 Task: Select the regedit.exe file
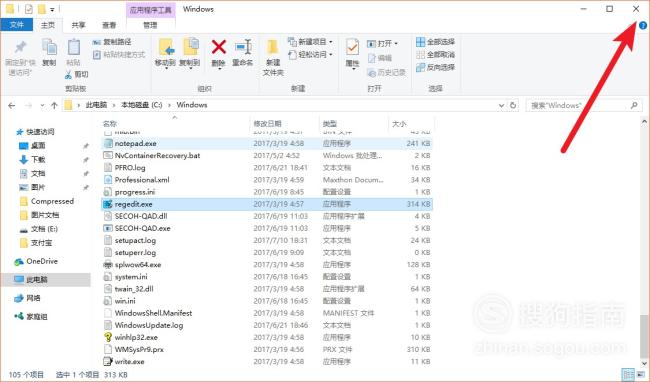[267, 204]
